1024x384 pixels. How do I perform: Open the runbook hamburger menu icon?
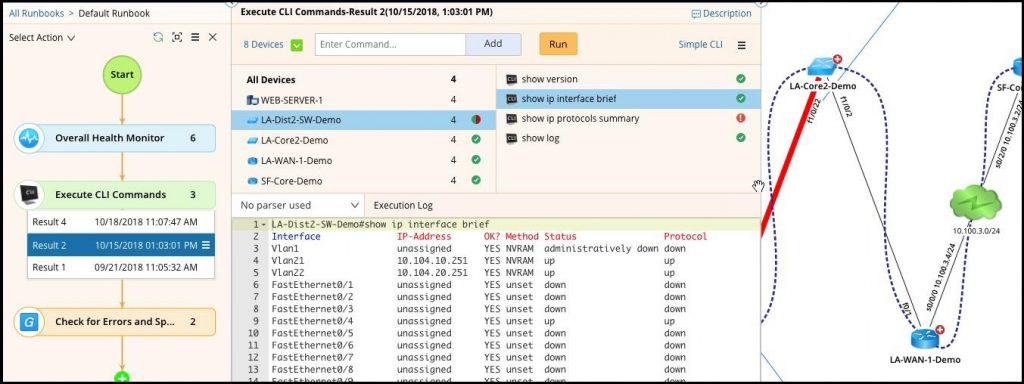click(x=195, y=37)
